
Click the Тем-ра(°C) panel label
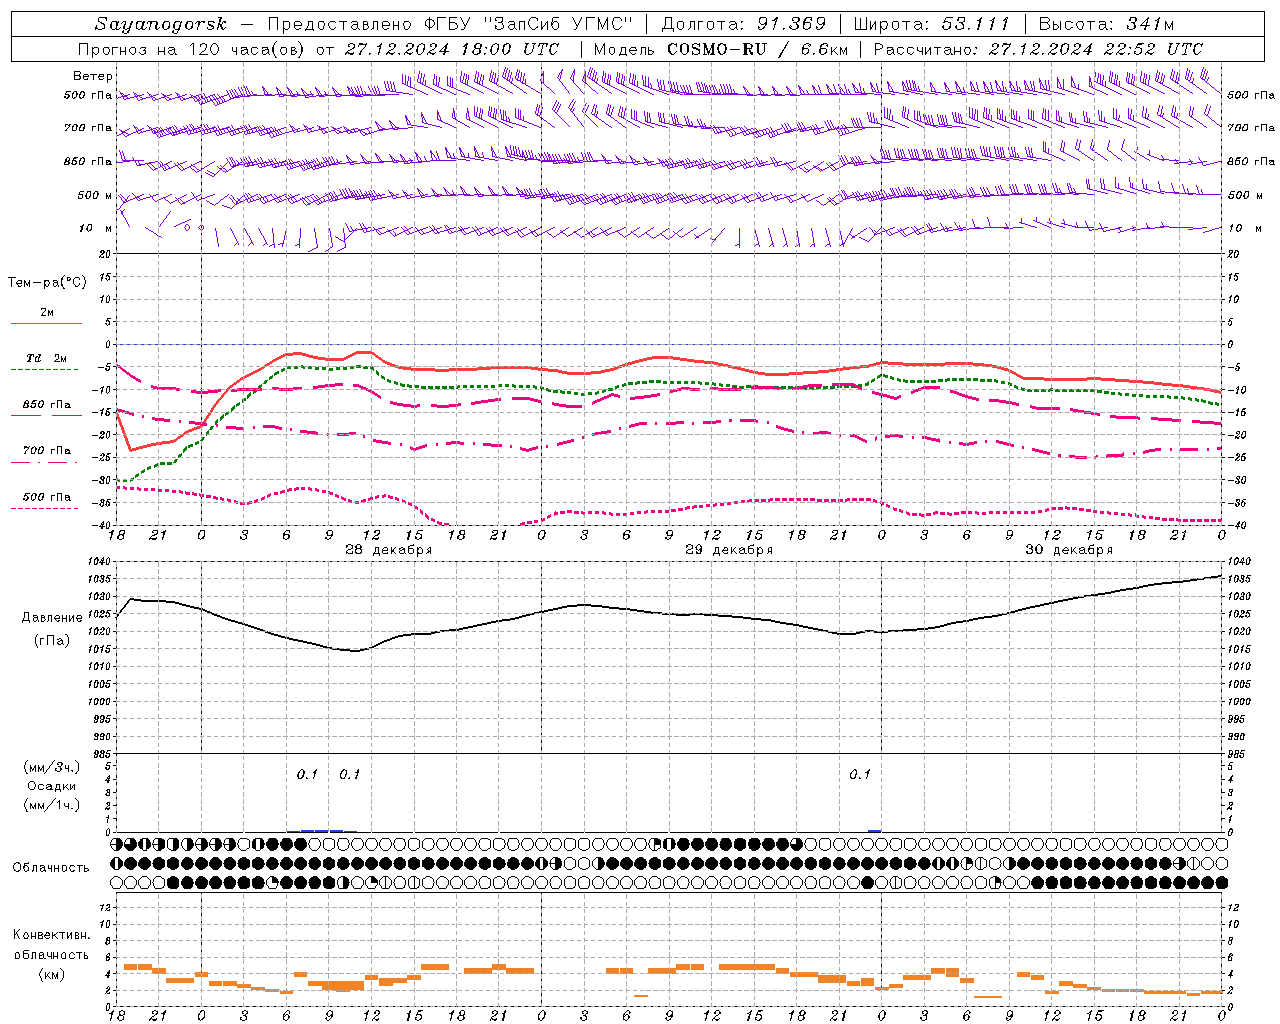[x=47, y=282]
